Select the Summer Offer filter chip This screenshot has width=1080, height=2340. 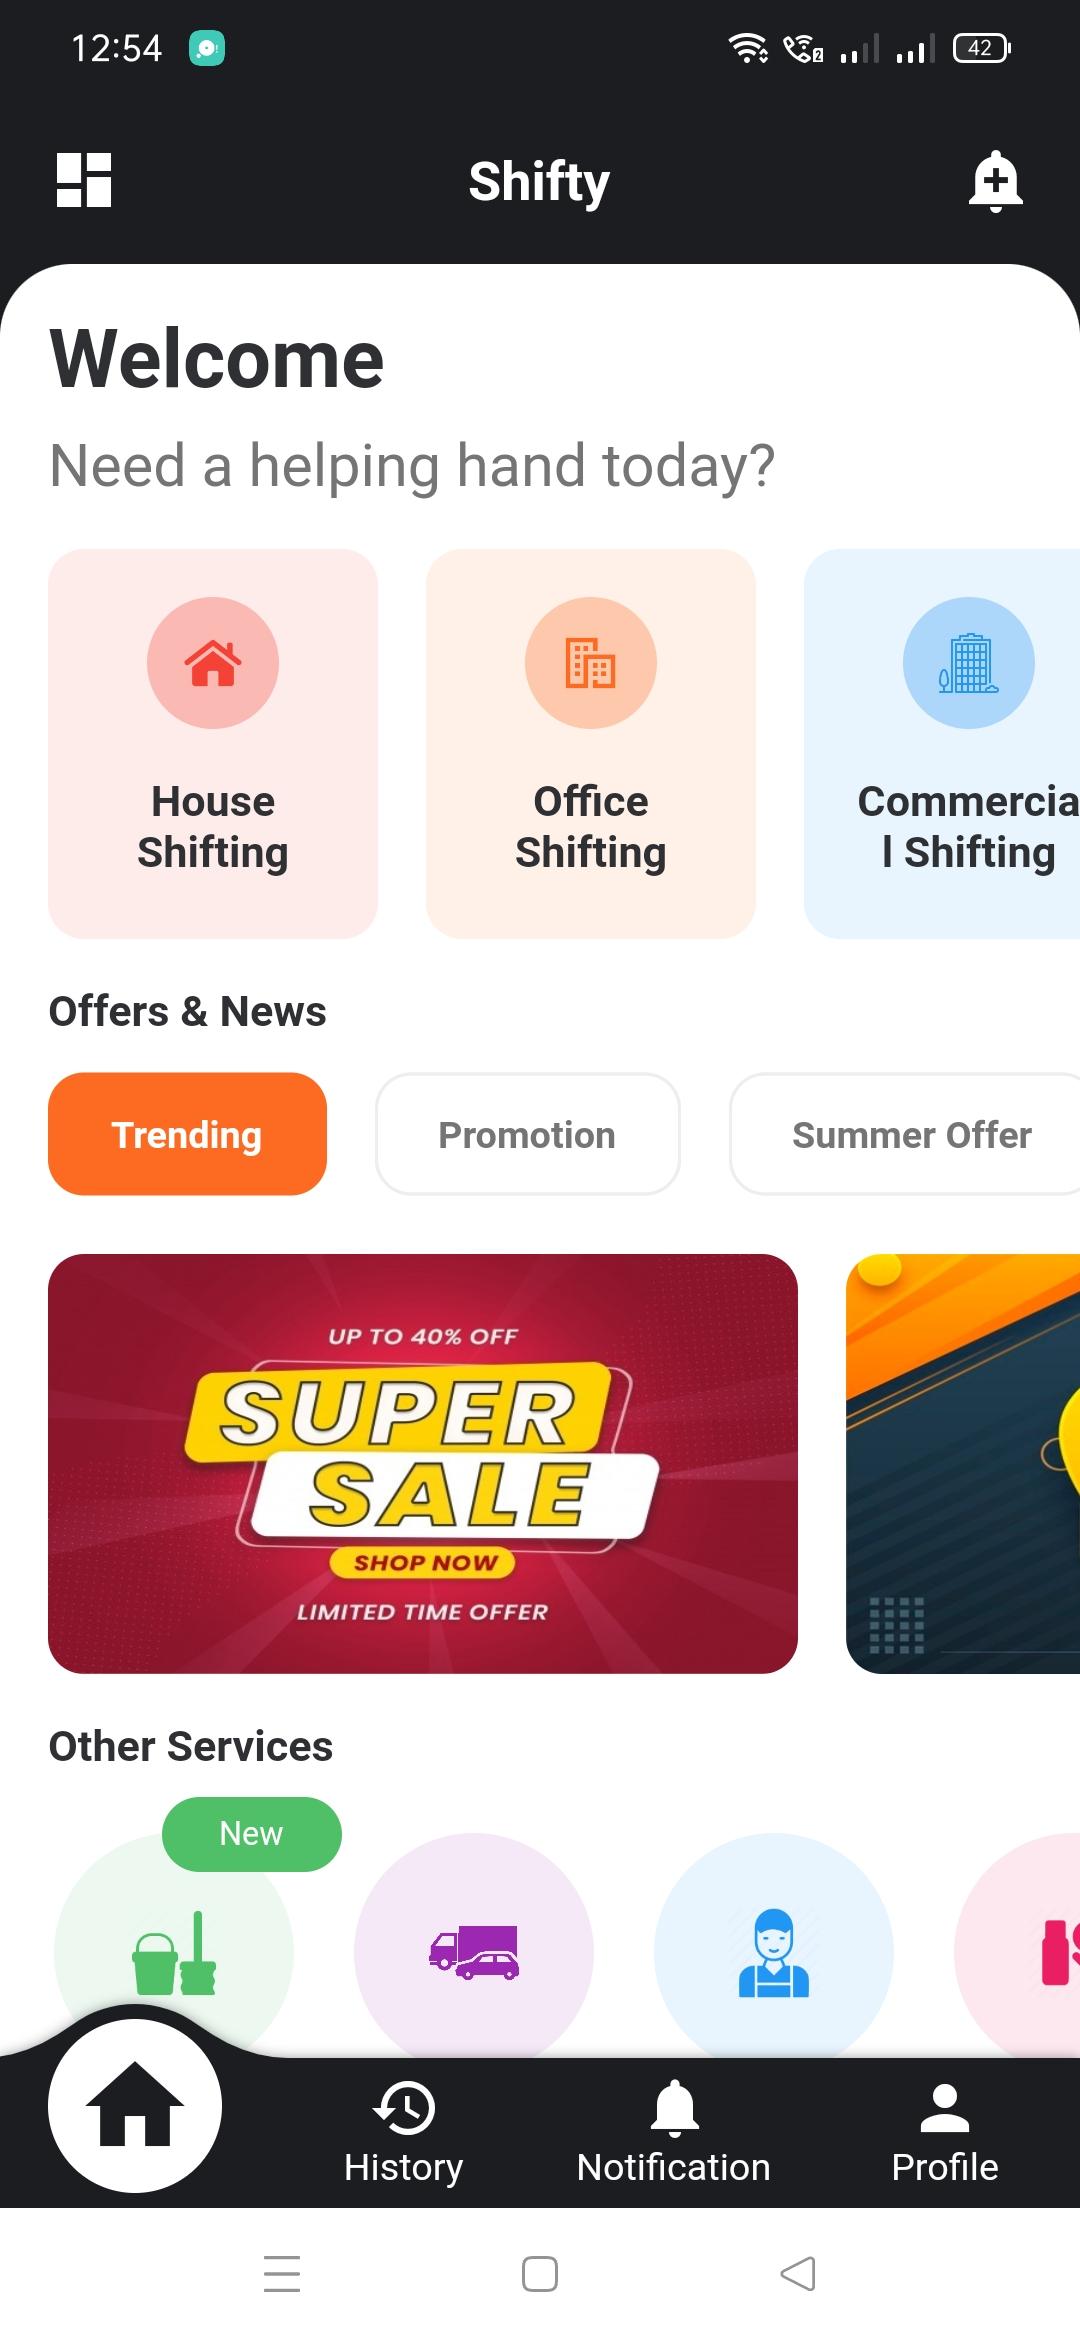coord(905,1134)
